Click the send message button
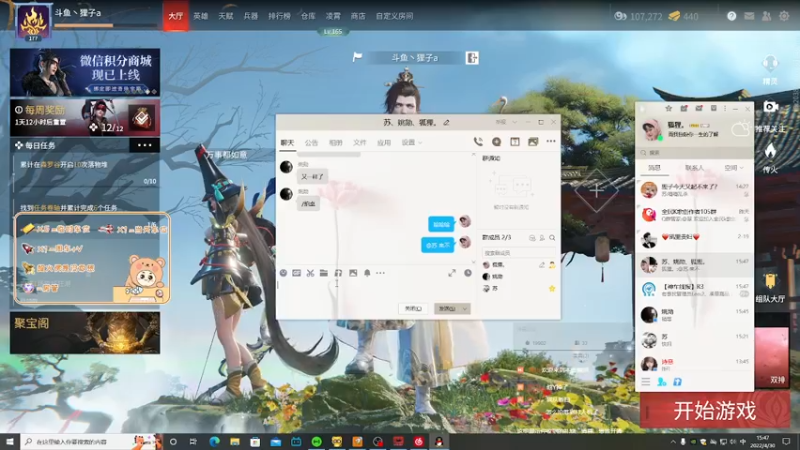 click(x=447, y=309)
